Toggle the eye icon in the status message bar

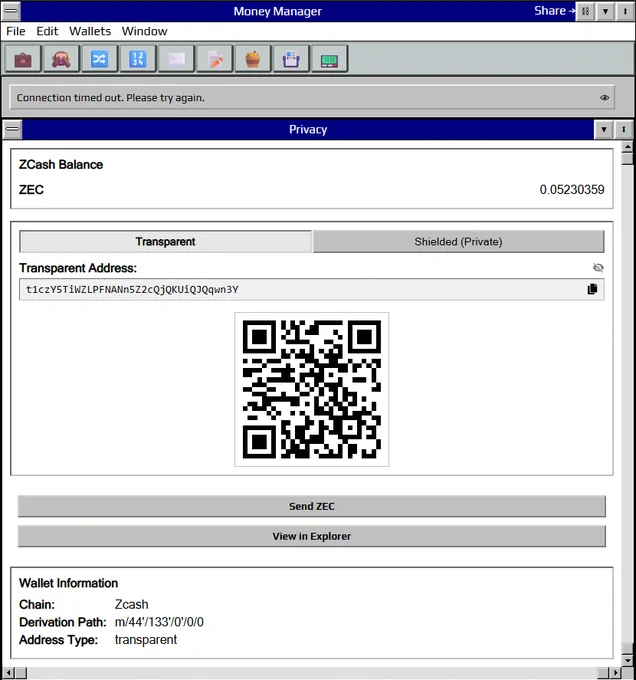[604, 98]
